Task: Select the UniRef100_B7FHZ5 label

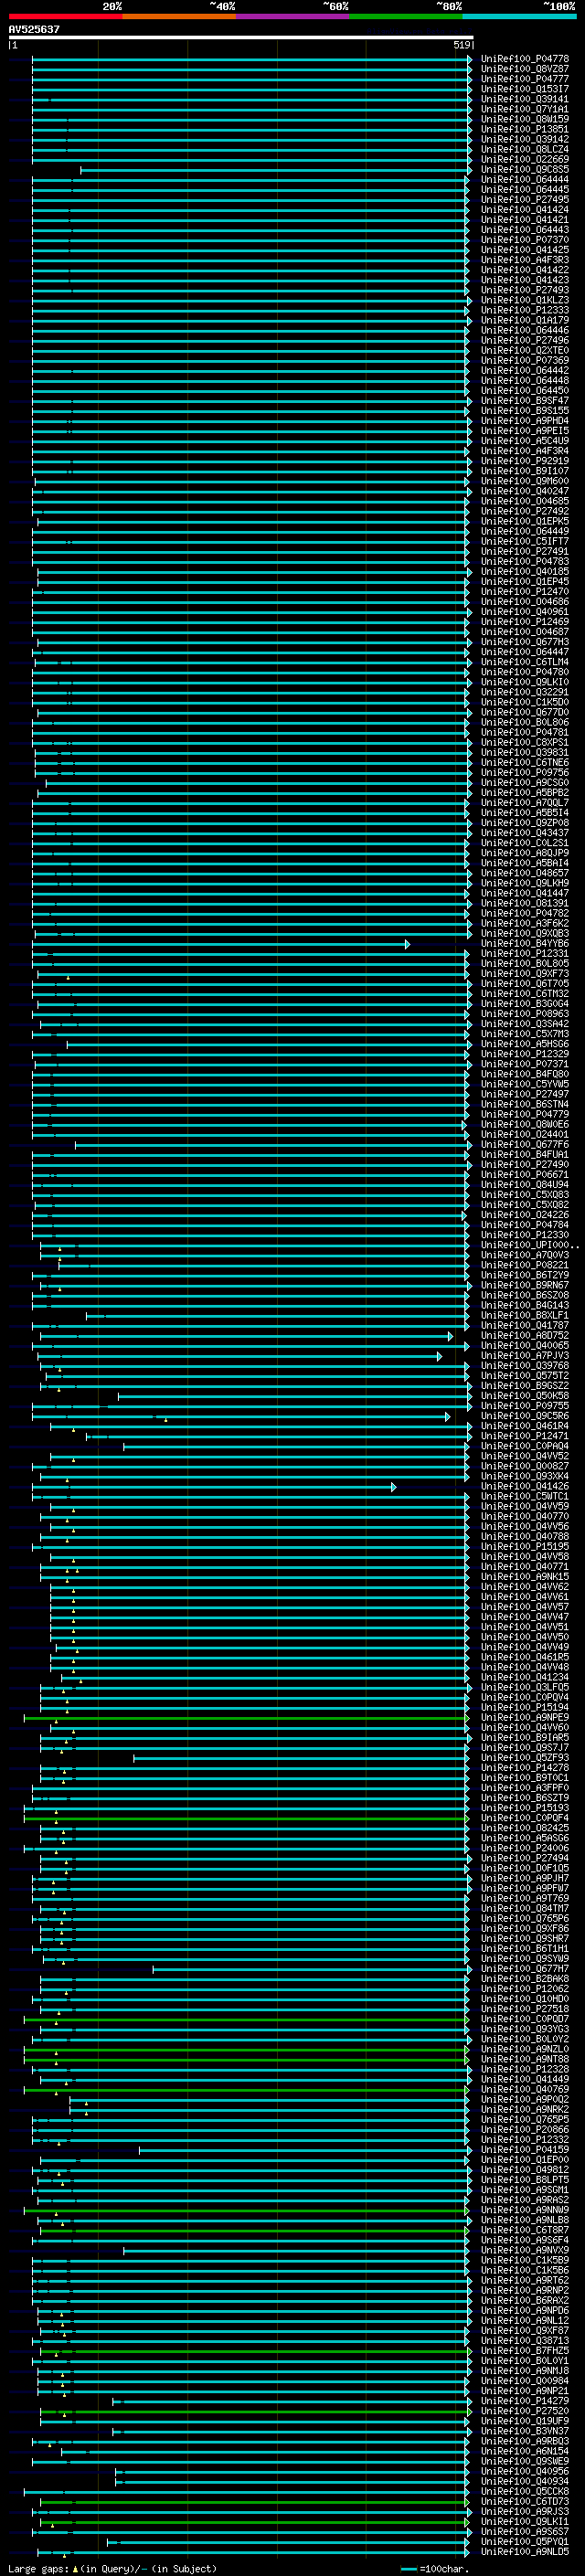Action: tap(525, 2350)
